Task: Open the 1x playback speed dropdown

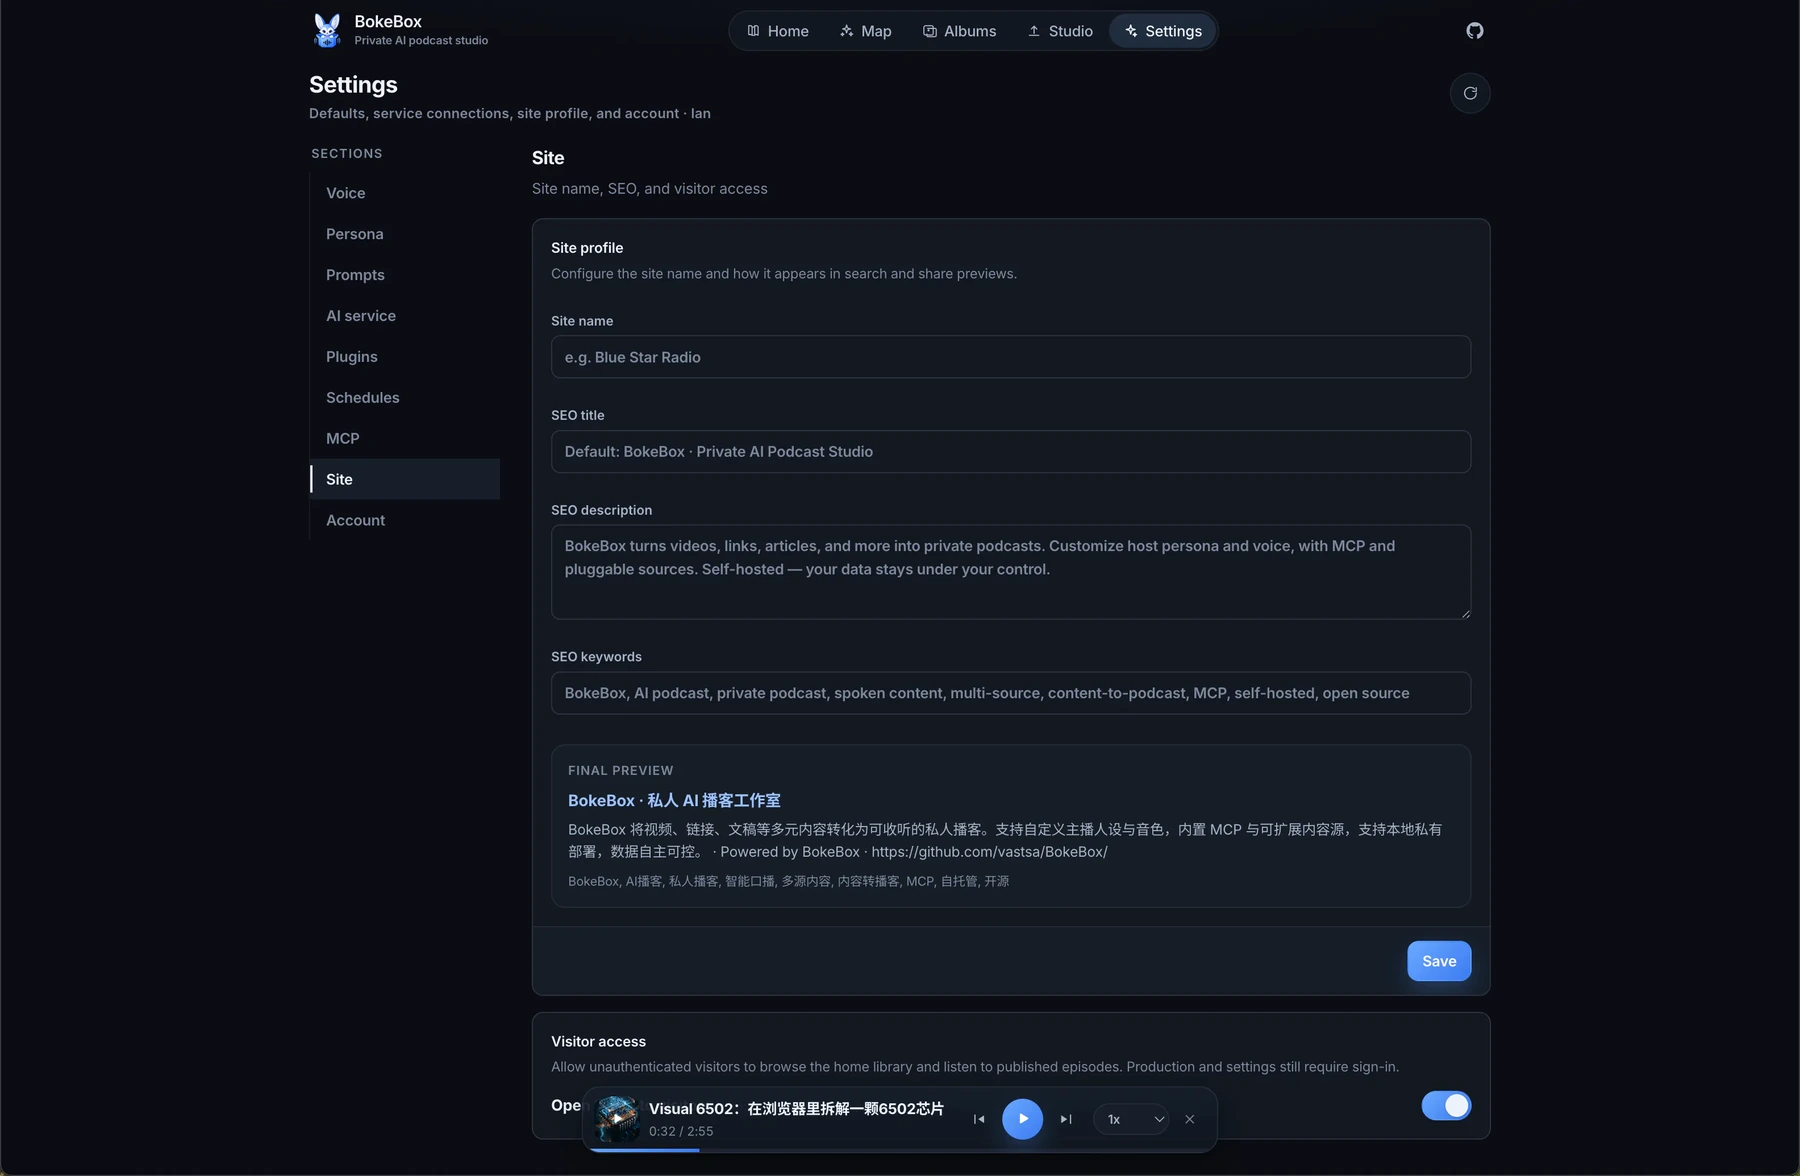Action: pos(1131,1119)
